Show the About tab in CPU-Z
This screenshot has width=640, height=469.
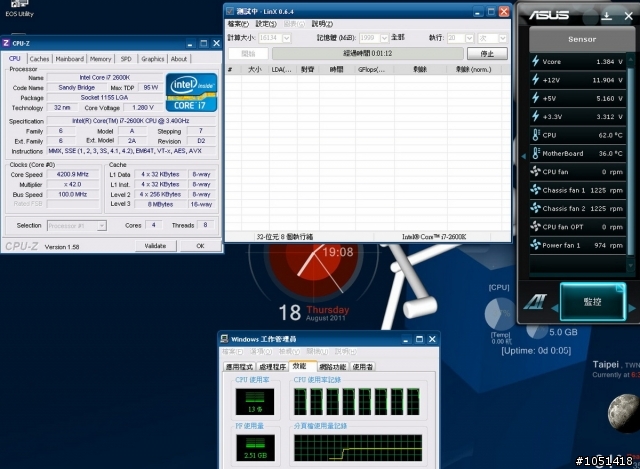pyautogui.click(x=179, y=59)
